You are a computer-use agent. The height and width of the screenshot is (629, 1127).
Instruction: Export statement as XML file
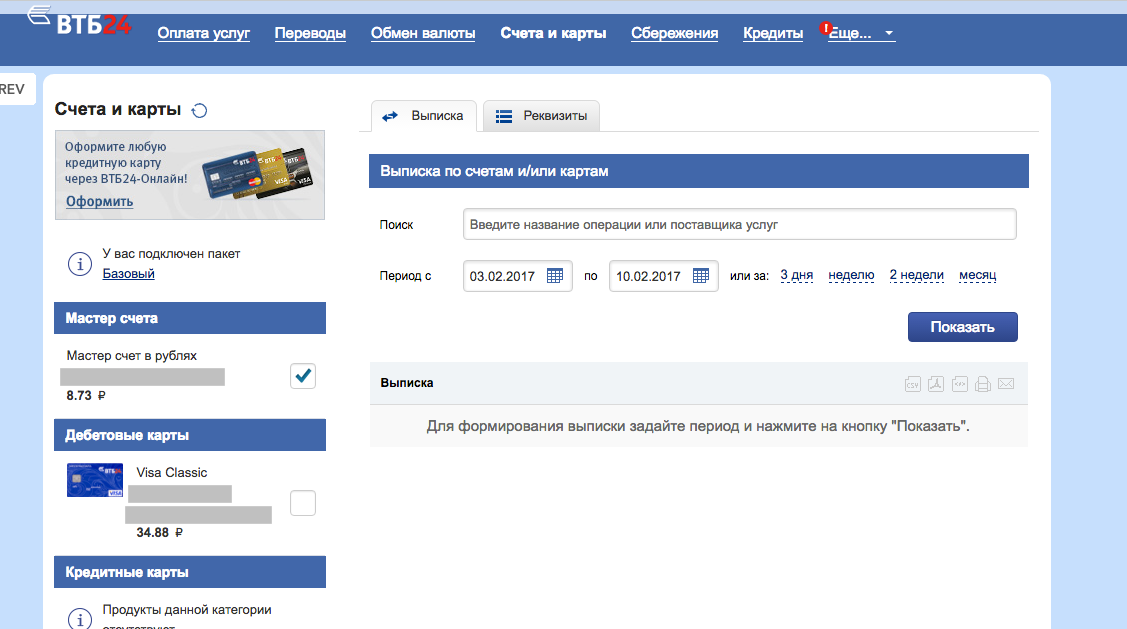[x=960, y=384]
